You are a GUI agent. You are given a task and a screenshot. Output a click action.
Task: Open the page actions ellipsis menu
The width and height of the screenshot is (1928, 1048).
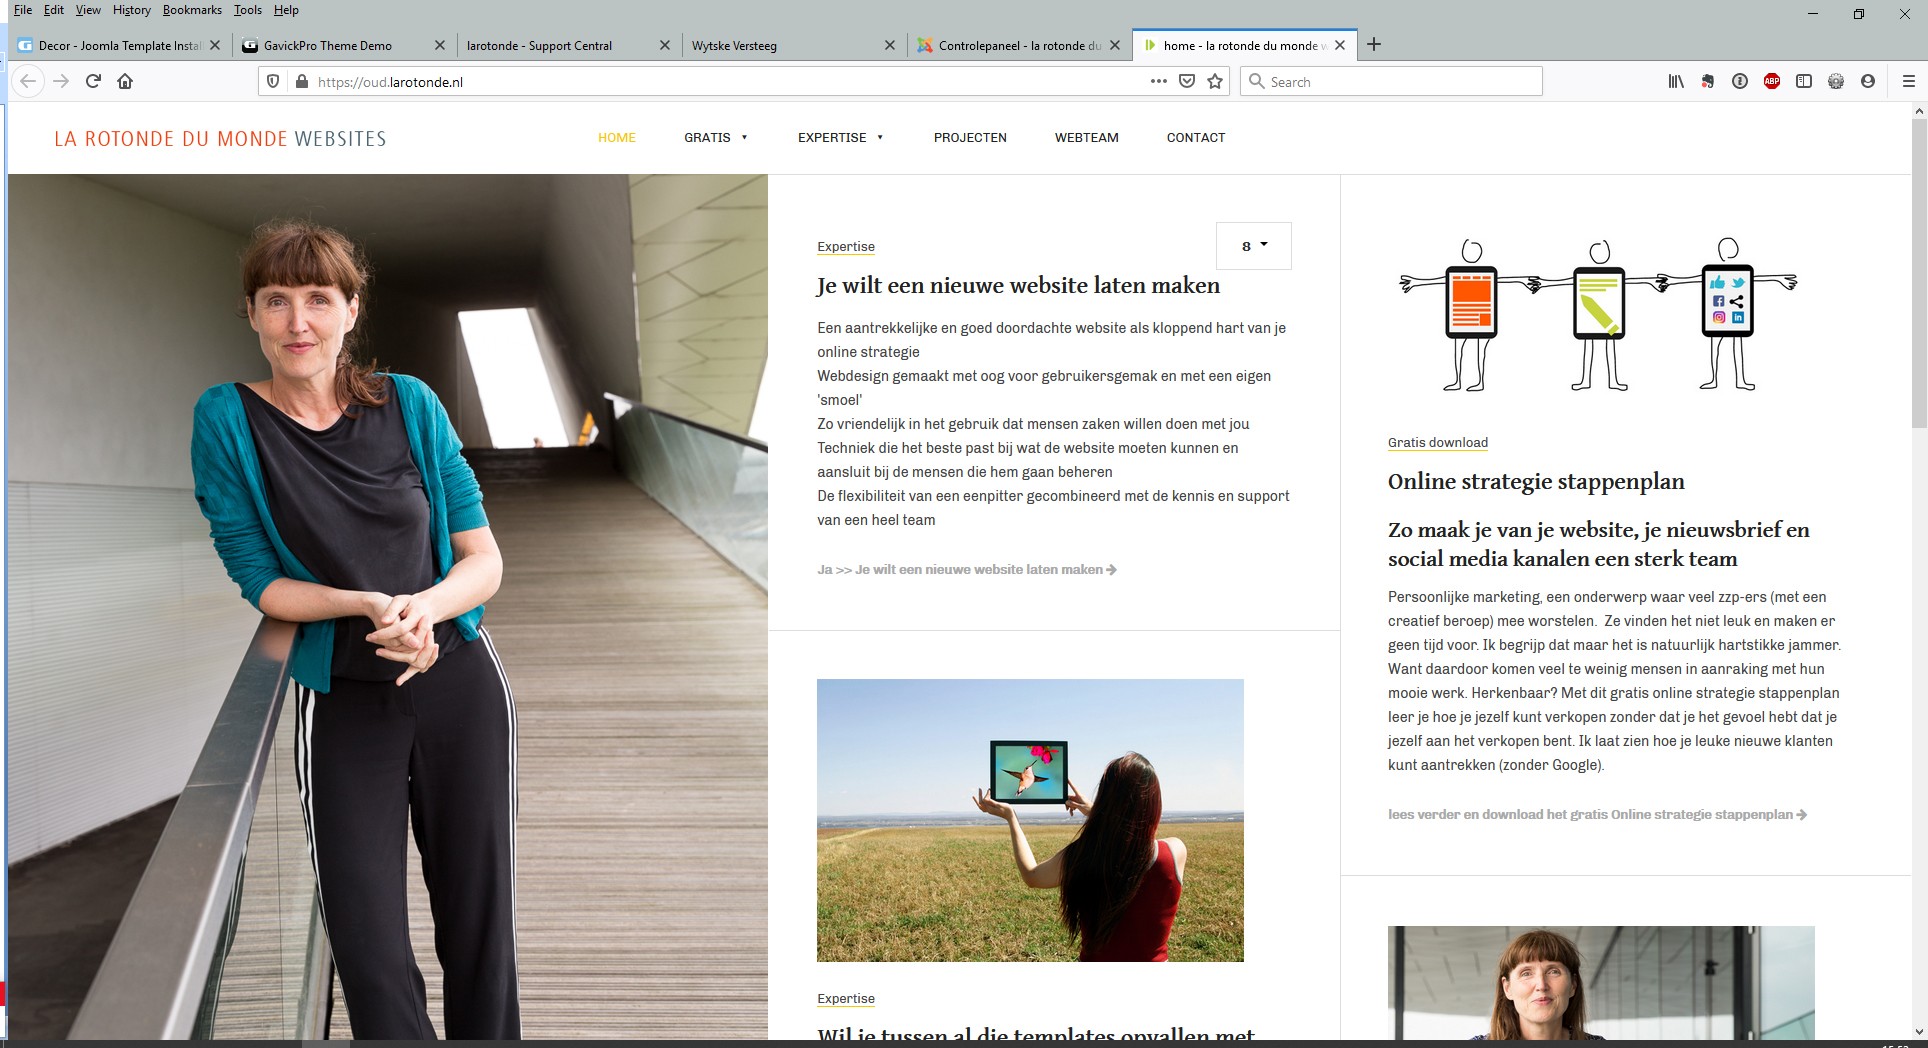pyautogui.click(x=1158, y=82)
